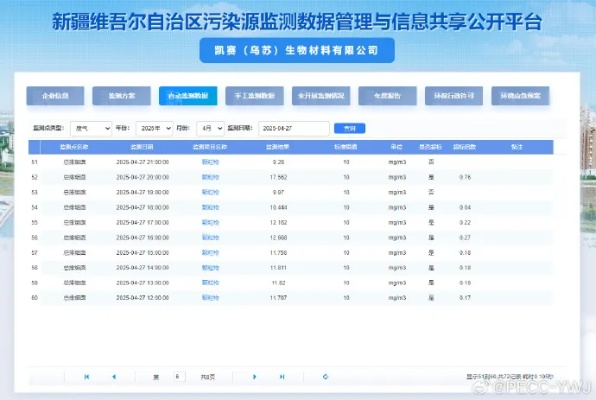596x400 pixels.
Task: Go to previous page of results
Action: (x=114, y=377)
